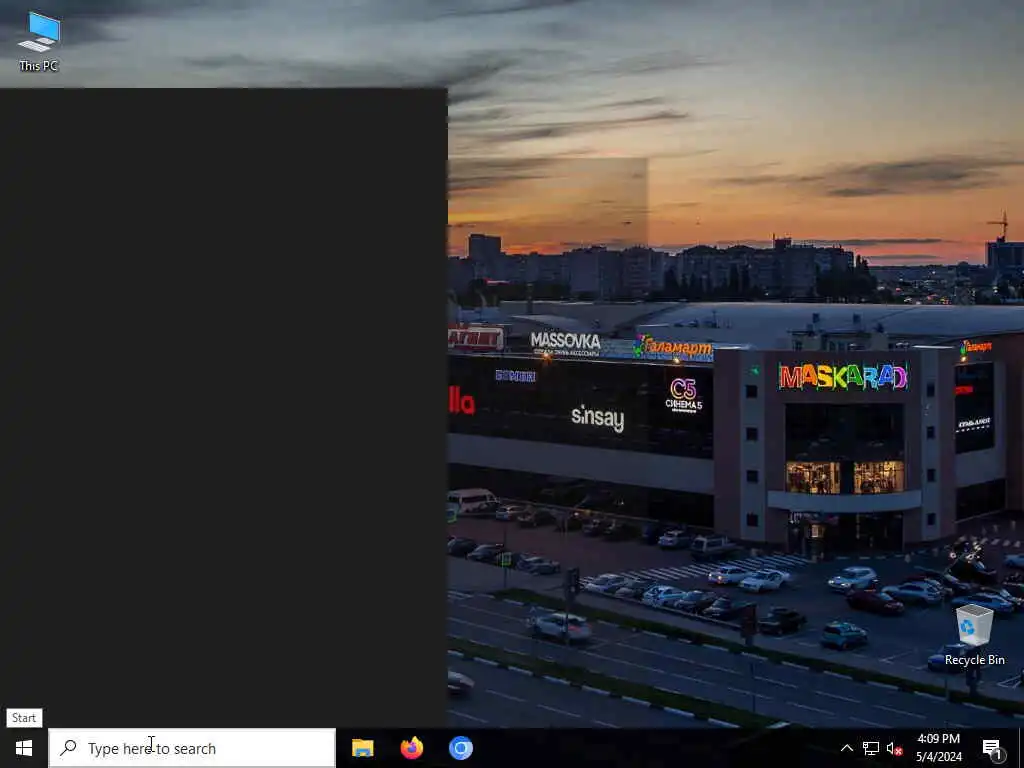This screenshot has width=1024, height=768.
Task: Open the This PC desktop icon
Action: (x=39, y=41)
